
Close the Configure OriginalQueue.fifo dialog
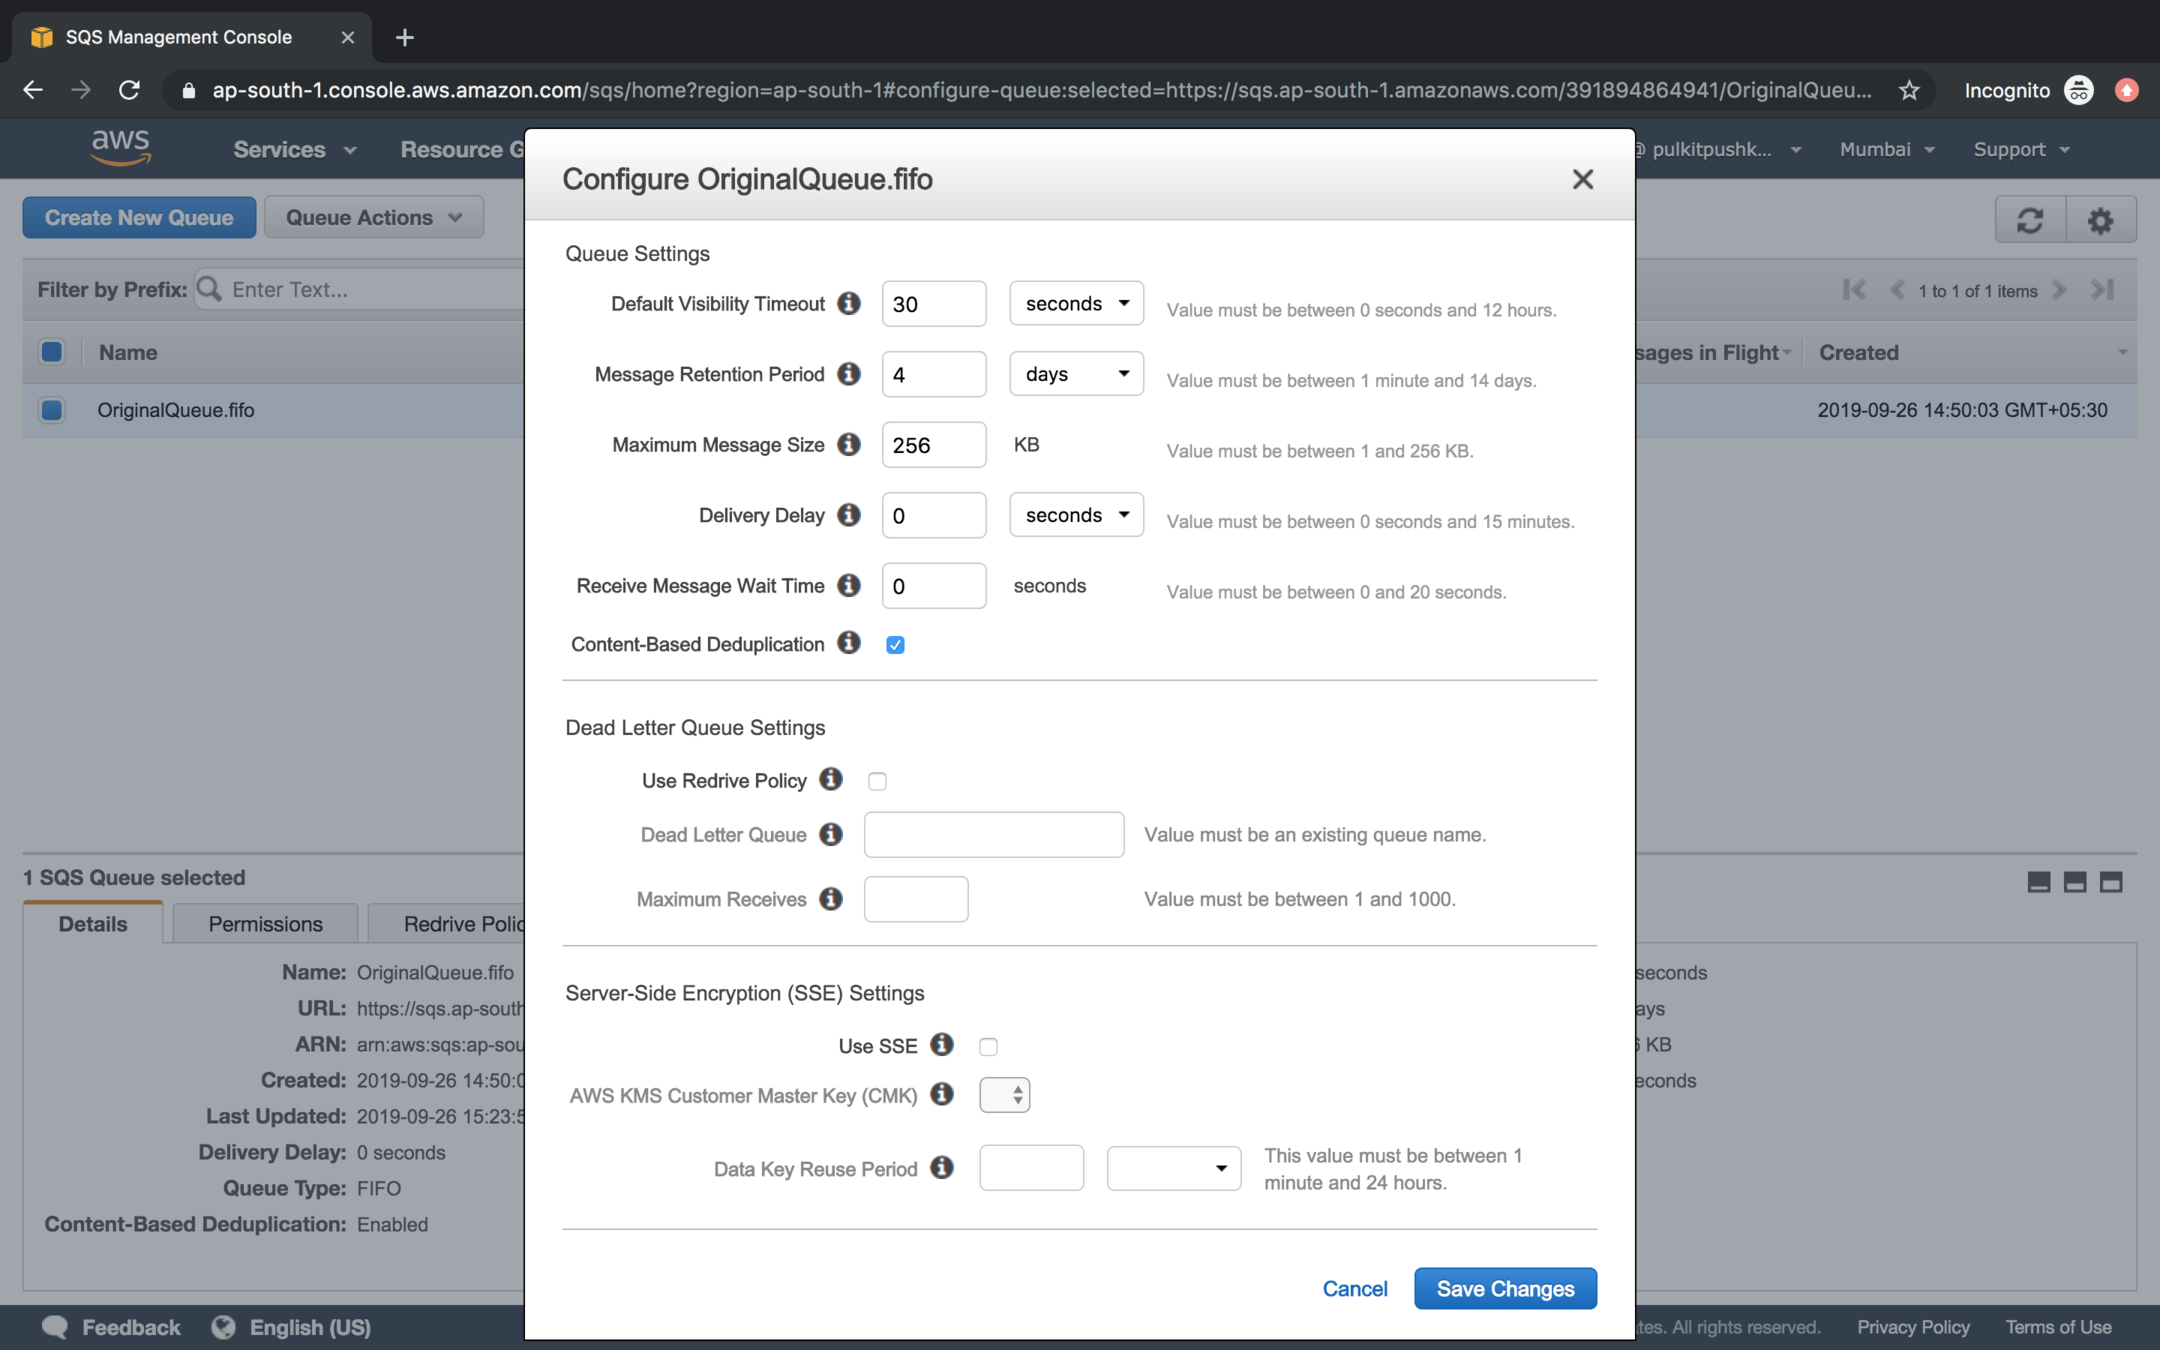pyautogui.click(x=1582, y=179)
